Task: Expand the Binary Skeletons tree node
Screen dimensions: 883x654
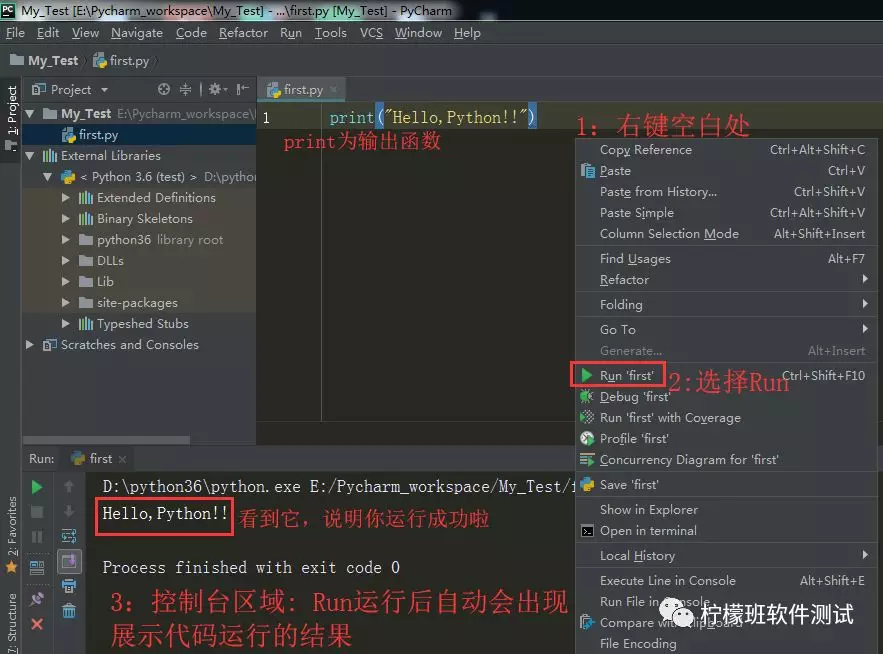Action: click(x=66, y=219)
